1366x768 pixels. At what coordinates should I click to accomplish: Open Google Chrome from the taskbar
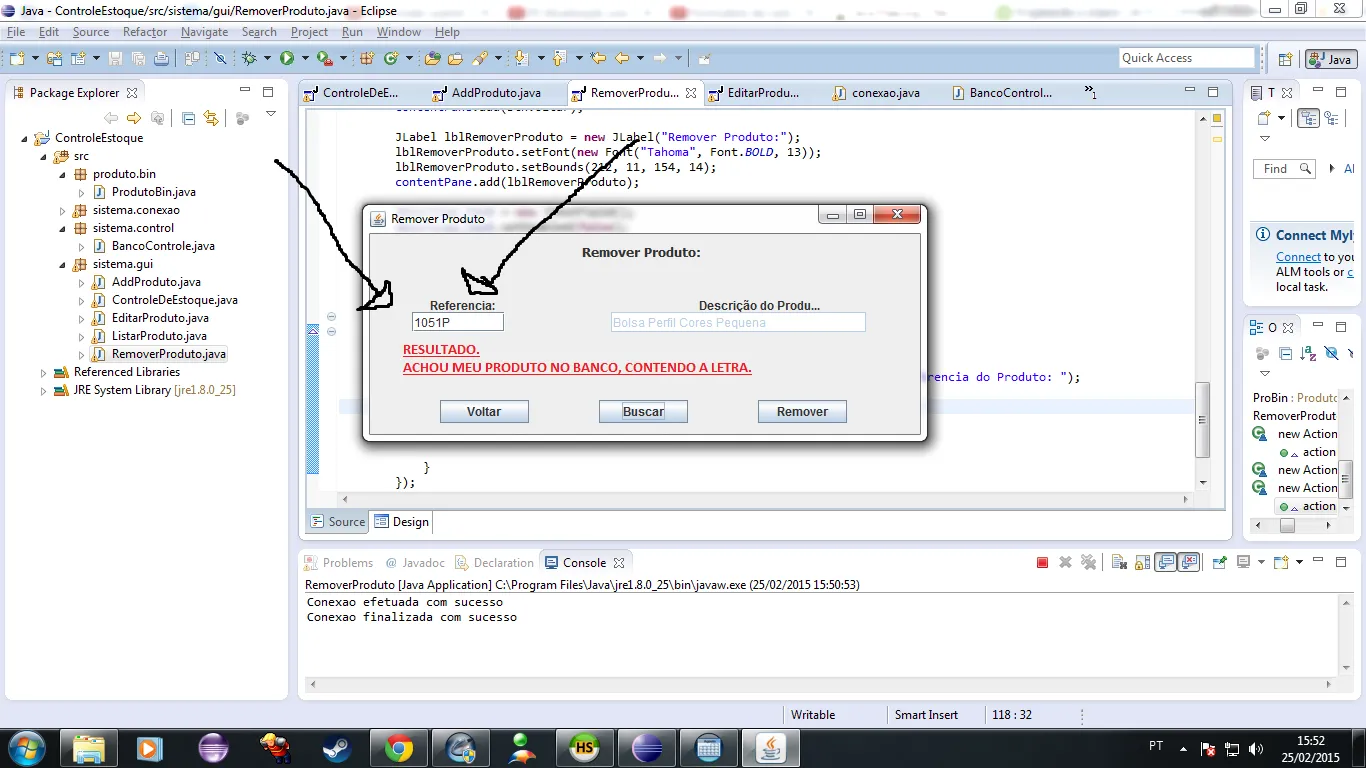[x=399, y=747]
